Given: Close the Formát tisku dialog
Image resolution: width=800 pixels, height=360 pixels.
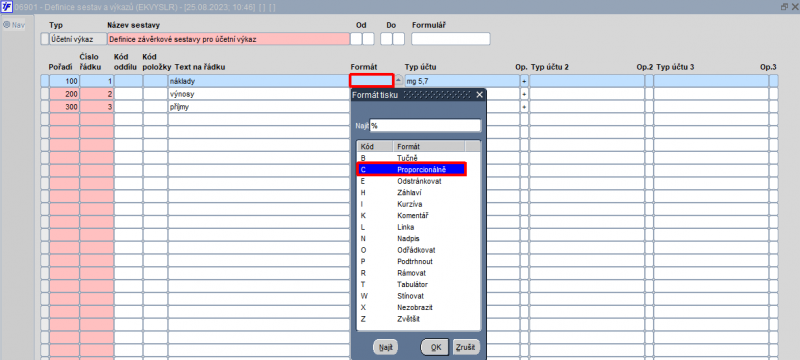Looking at the screenshot, I should coord(479,95).
